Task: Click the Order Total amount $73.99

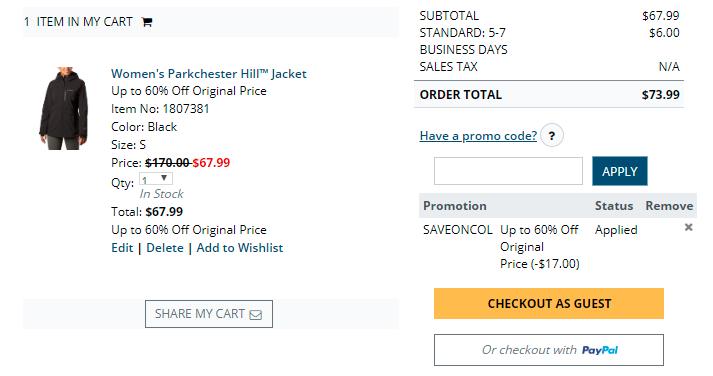Action: 660,95
